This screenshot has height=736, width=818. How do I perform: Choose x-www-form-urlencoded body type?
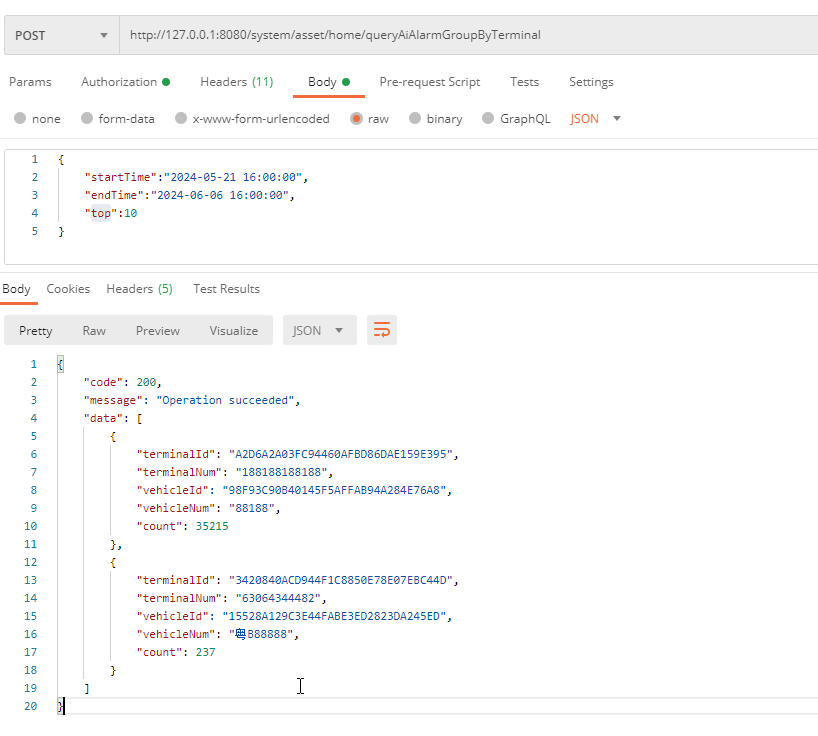181,119
